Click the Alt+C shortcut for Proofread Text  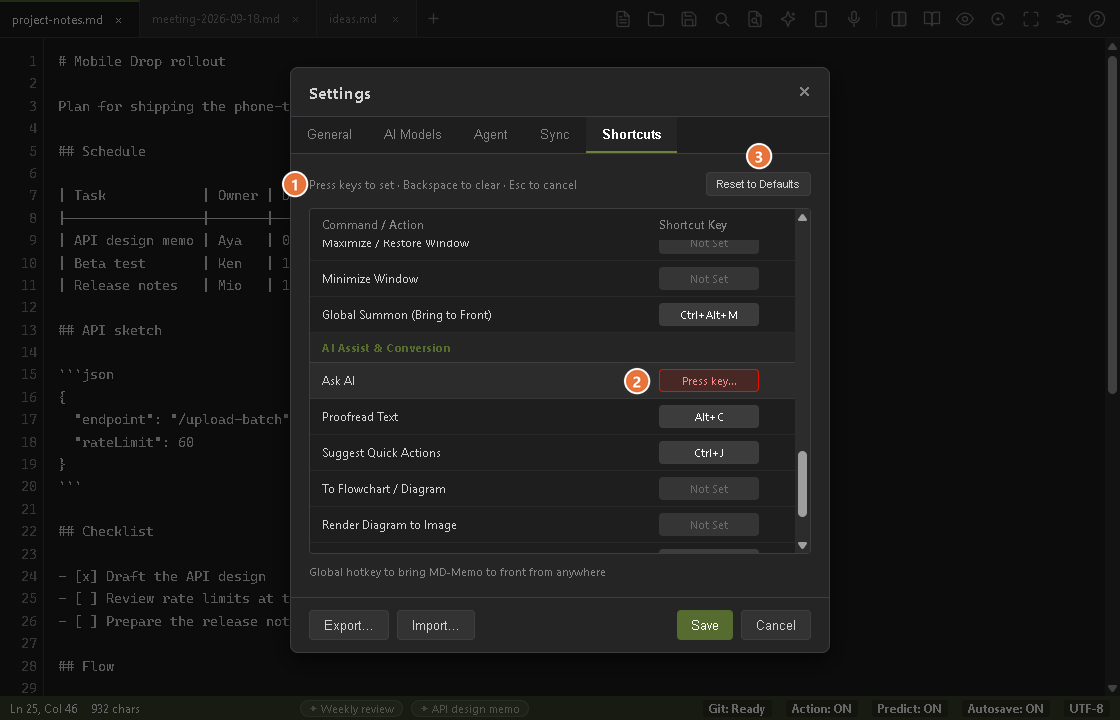click(x=709, y=417)
